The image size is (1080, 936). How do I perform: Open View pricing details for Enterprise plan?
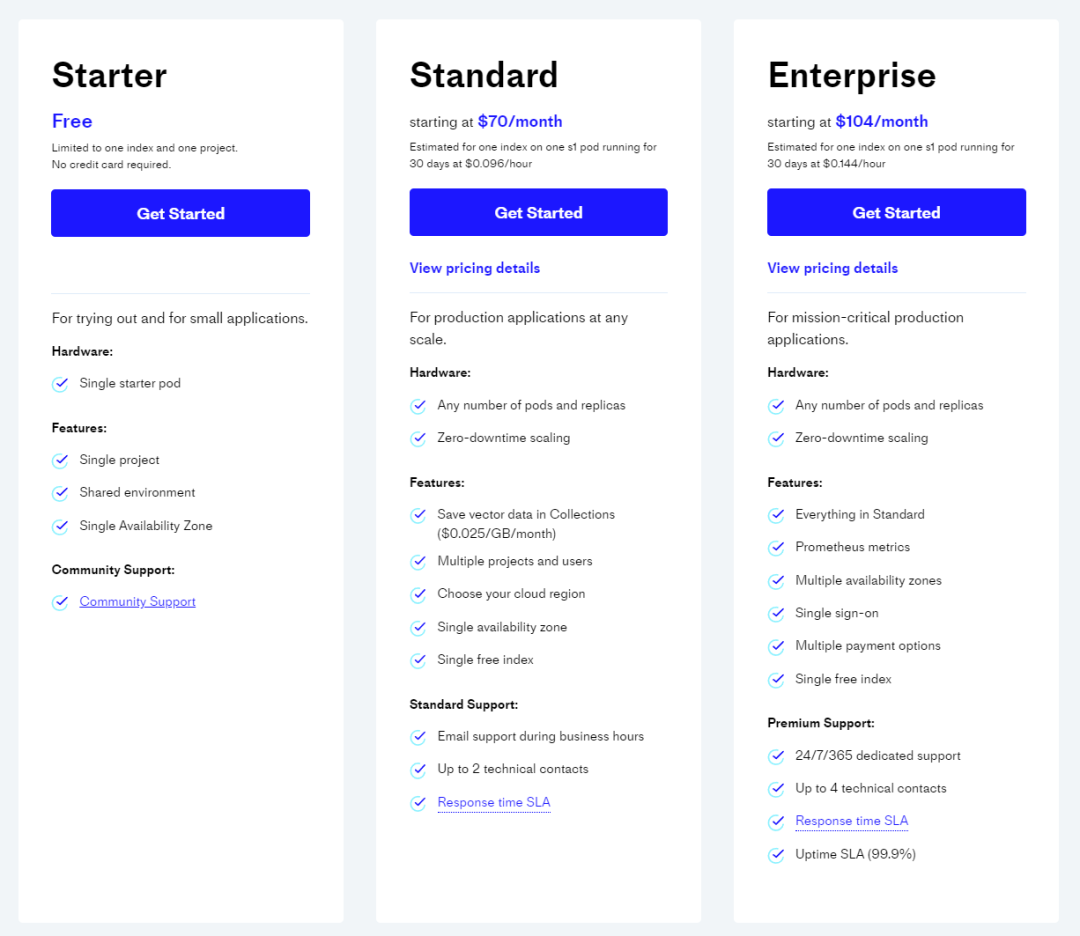(833, 268)
